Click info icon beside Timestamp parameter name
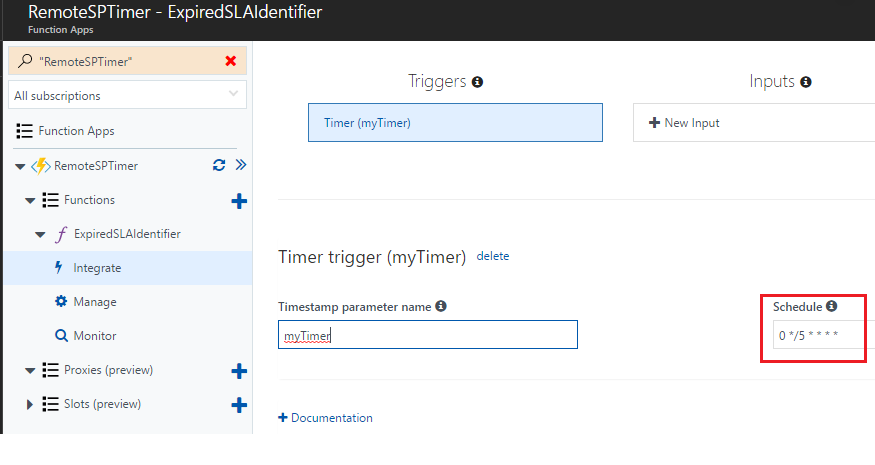Viewport: 875px width, 465px height. click(441, 306)
